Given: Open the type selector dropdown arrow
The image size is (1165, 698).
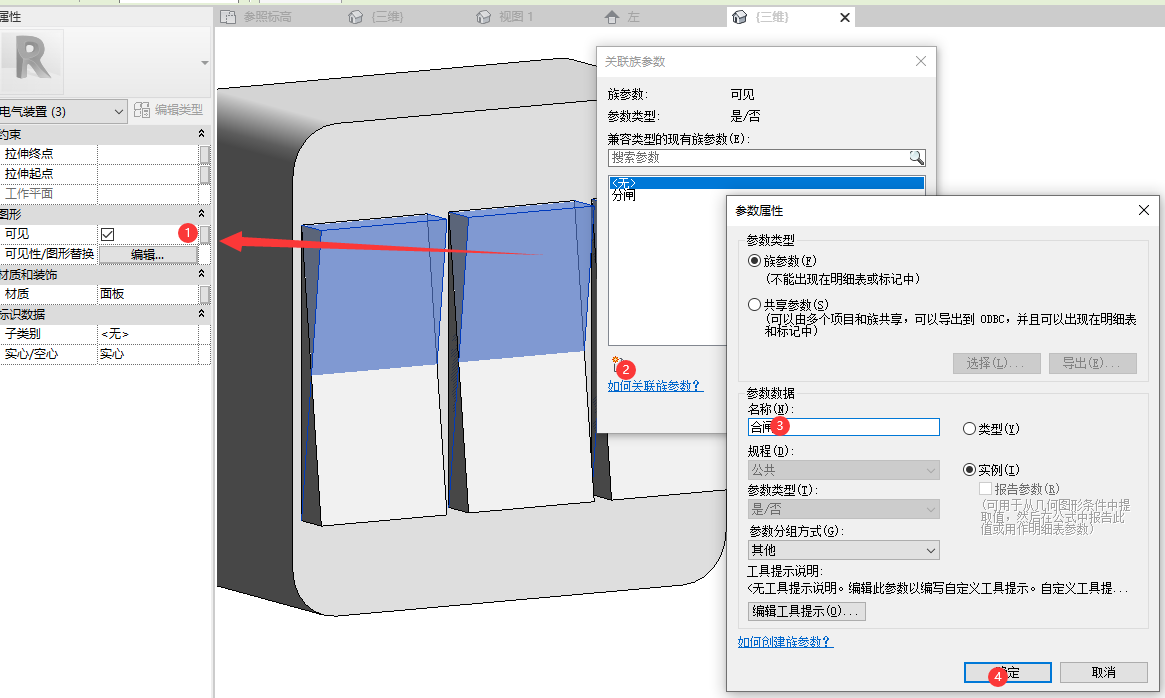Looking at the screenshot, I should 204,62.
